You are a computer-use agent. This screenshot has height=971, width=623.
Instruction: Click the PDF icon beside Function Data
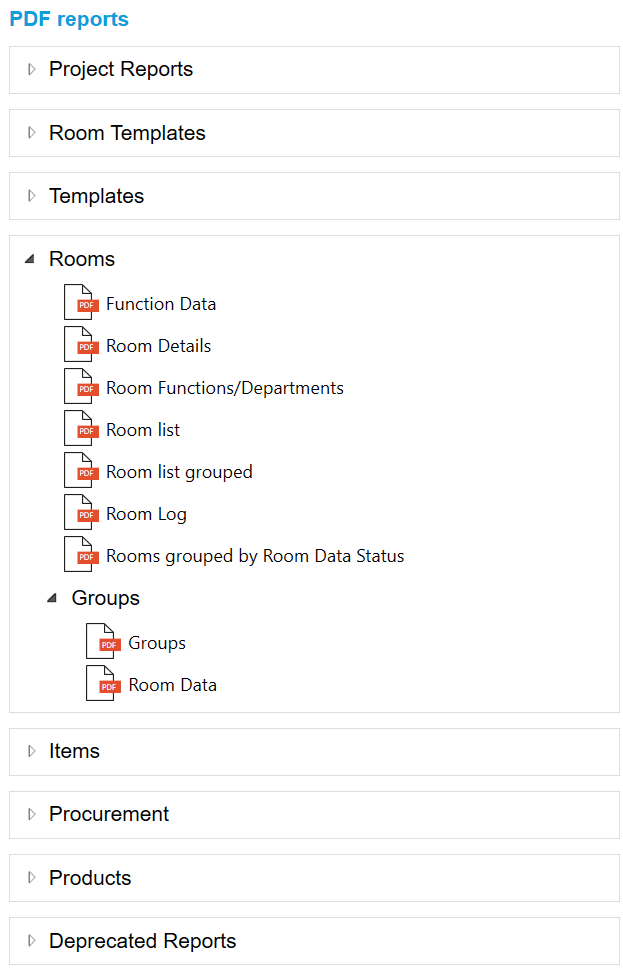[x=81, y=302]
